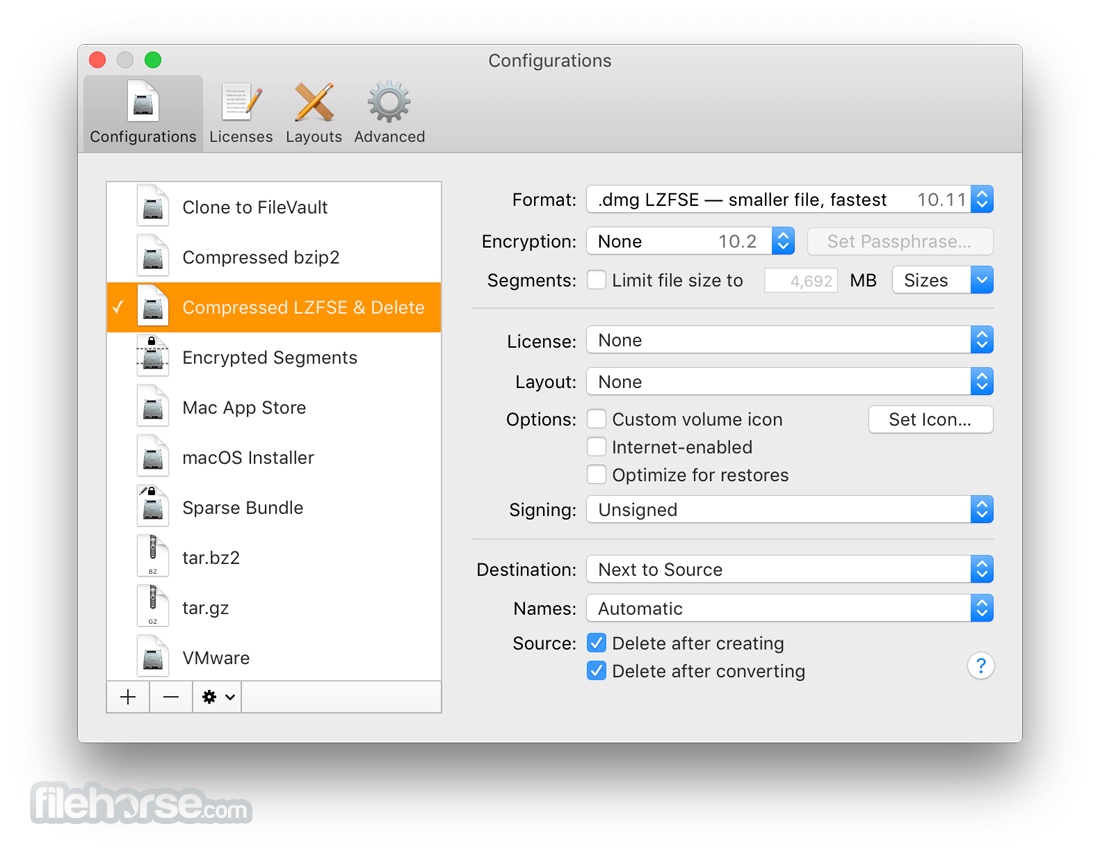This screenshot has width=1100, height=854.
Task: Click the VMware disk icon
Action: tap(153, 658)
